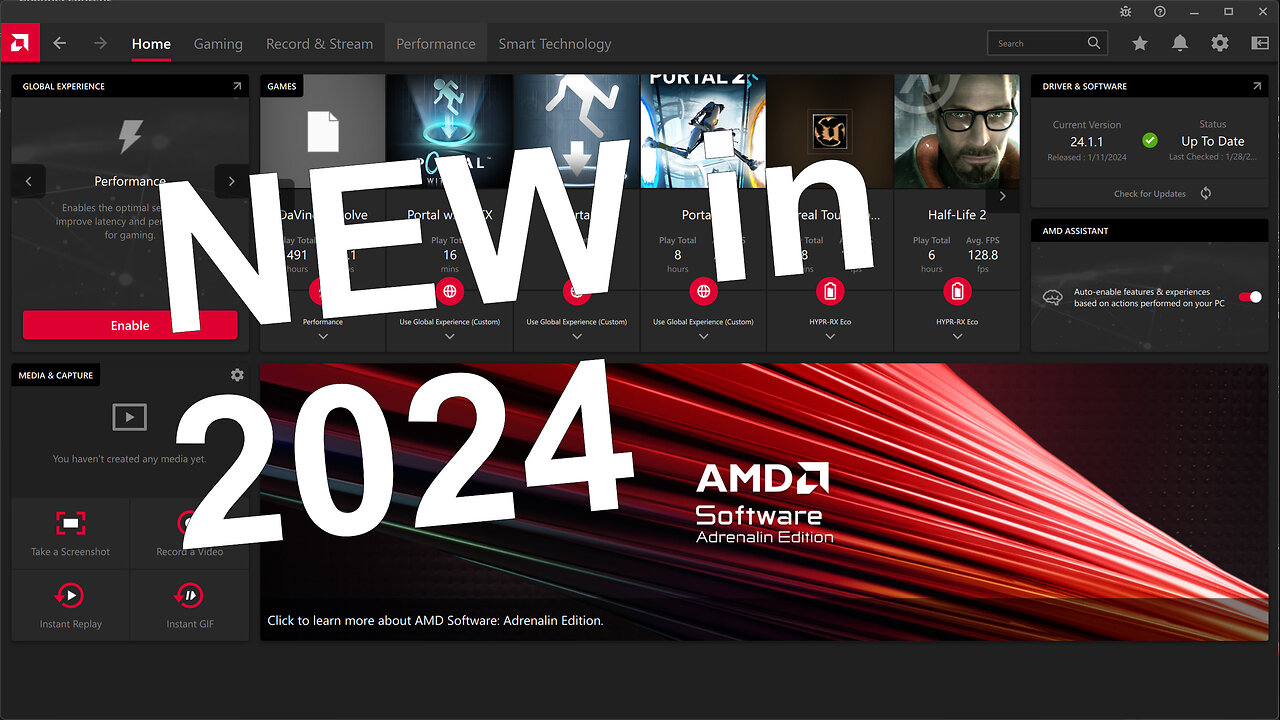Click Half-Life 2 average FPS 128.8

(x=983, y=255)
